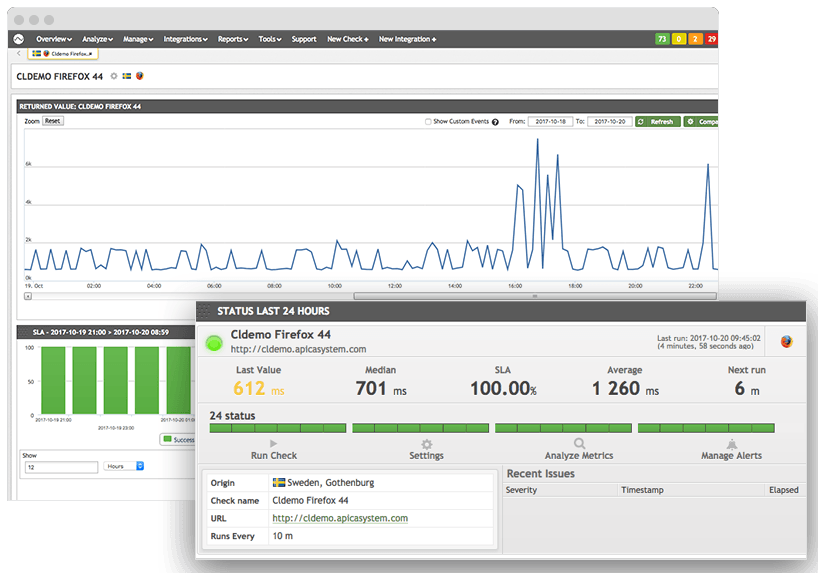This screenshot has width=818, height=573.
Task: Select the Cldemo Firefox tab
Action: (x=62, y=53)
